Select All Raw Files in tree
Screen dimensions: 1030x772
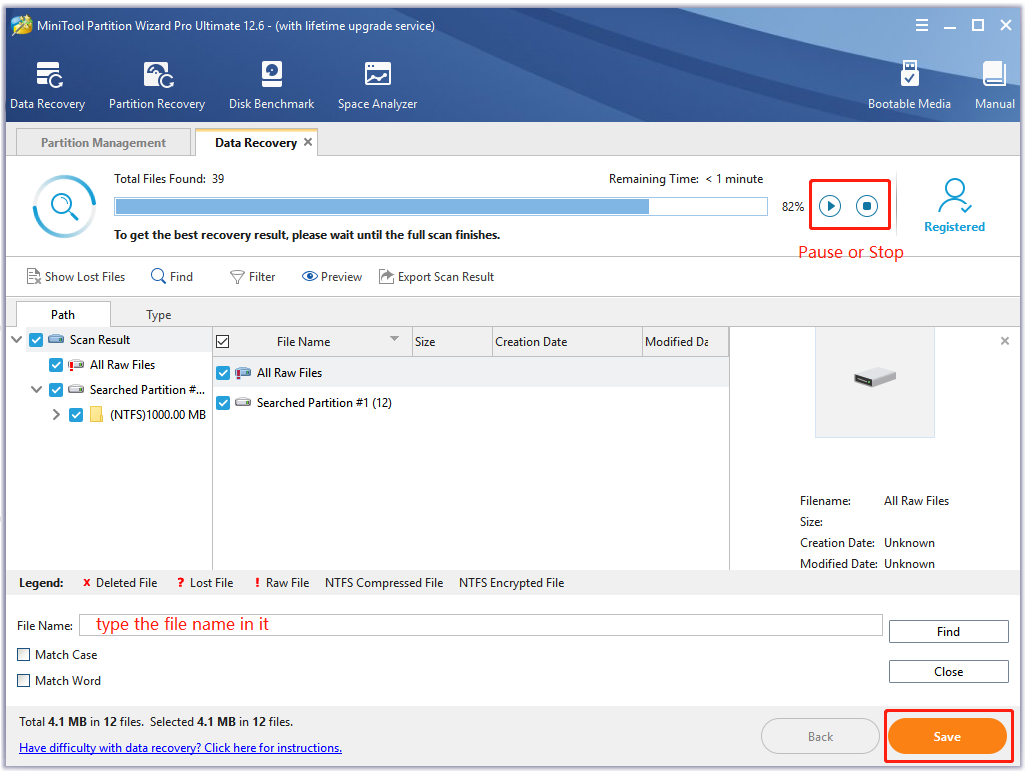pyautogui.click(x=122, y=365)
